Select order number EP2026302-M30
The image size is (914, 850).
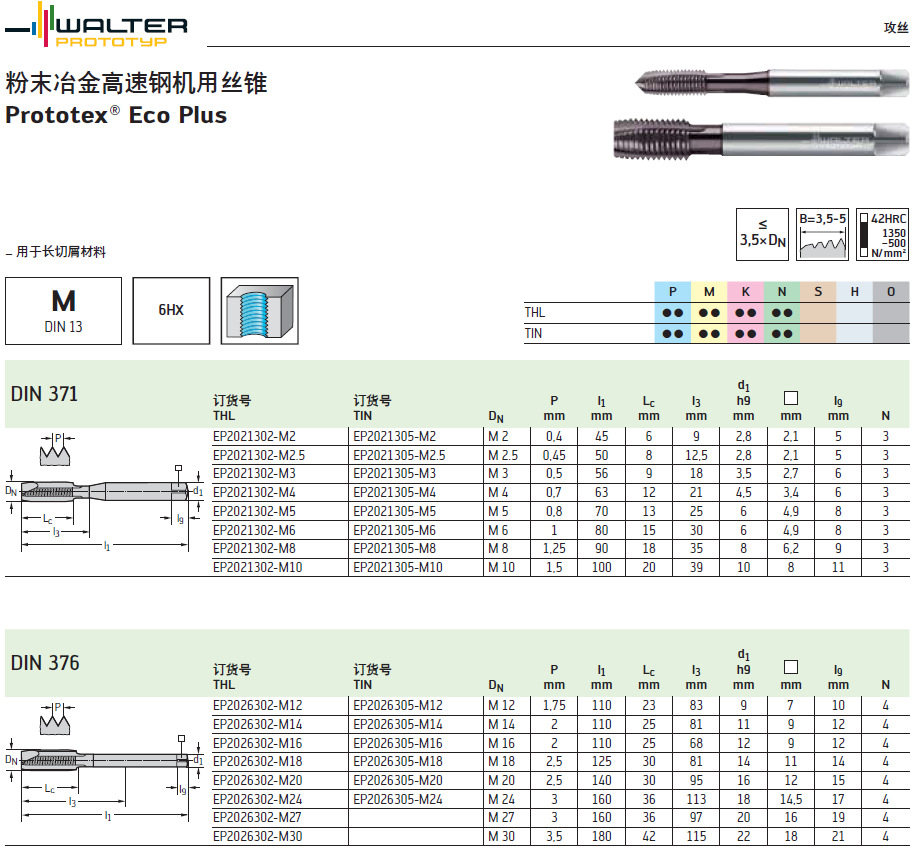click(x=258, y=837)
